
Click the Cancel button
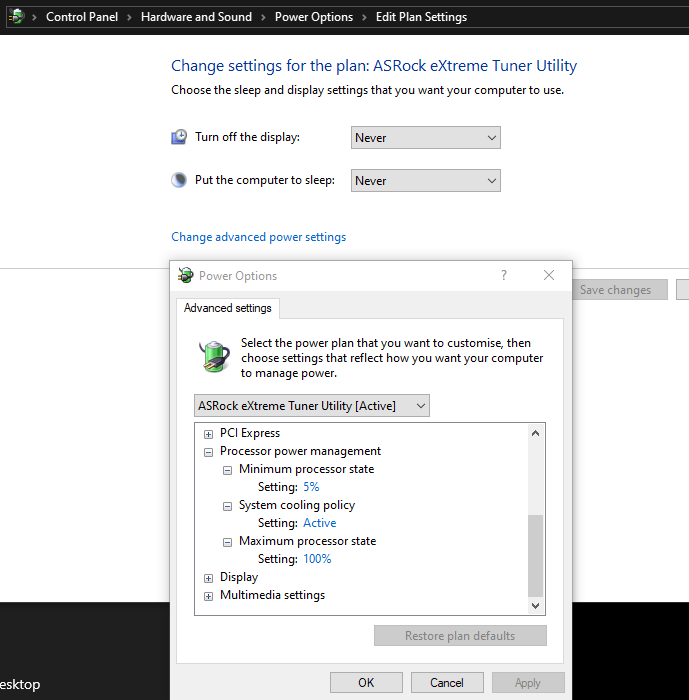pos(447,683)
